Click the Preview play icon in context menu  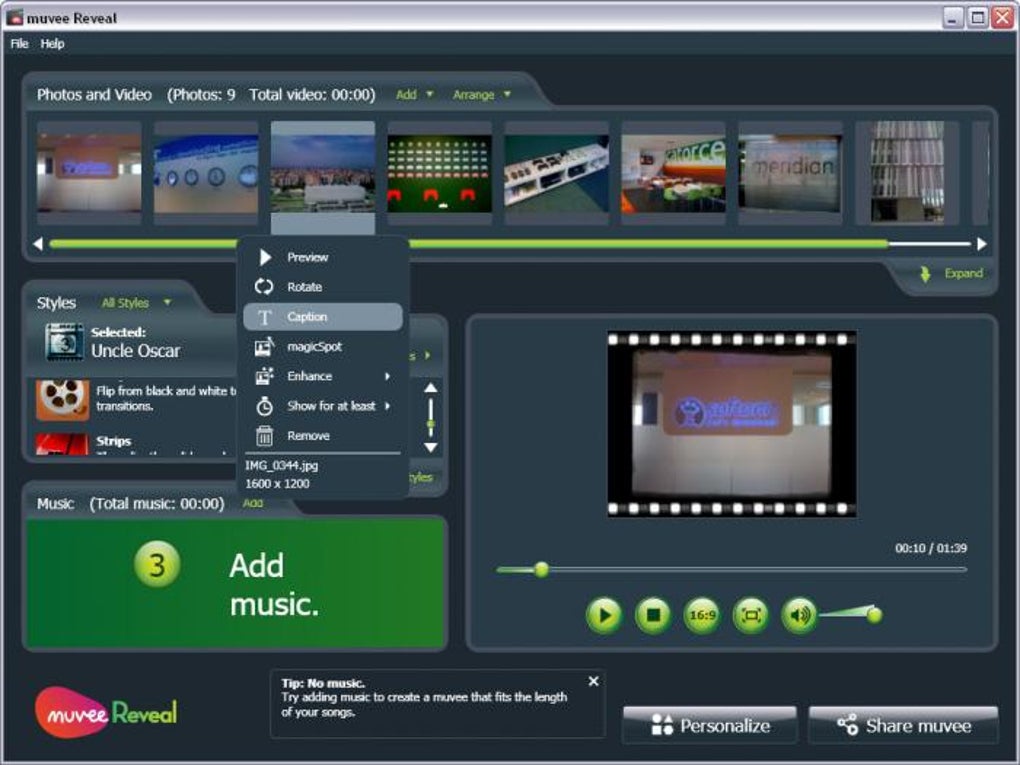pos(265,258)
